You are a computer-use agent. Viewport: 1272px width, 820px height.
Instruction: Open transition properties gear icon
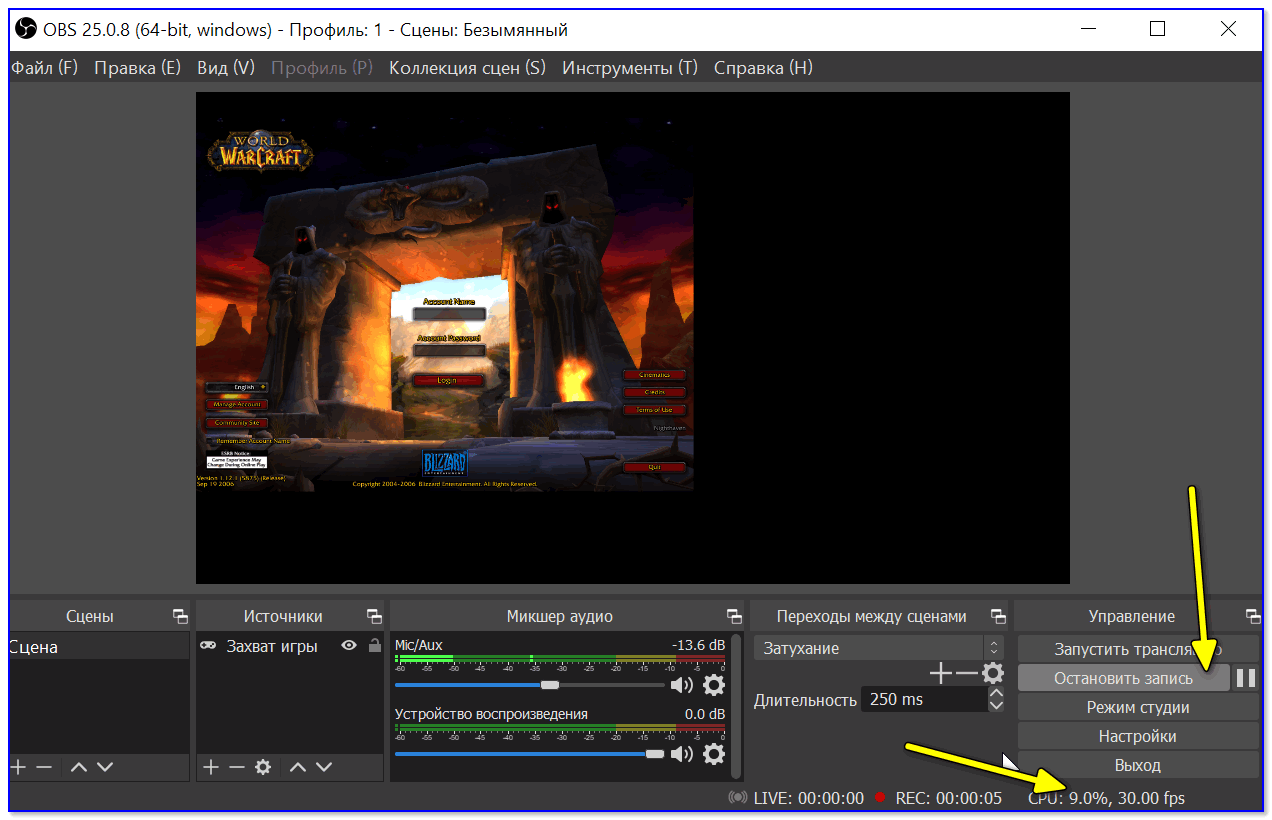click(993, 673)
